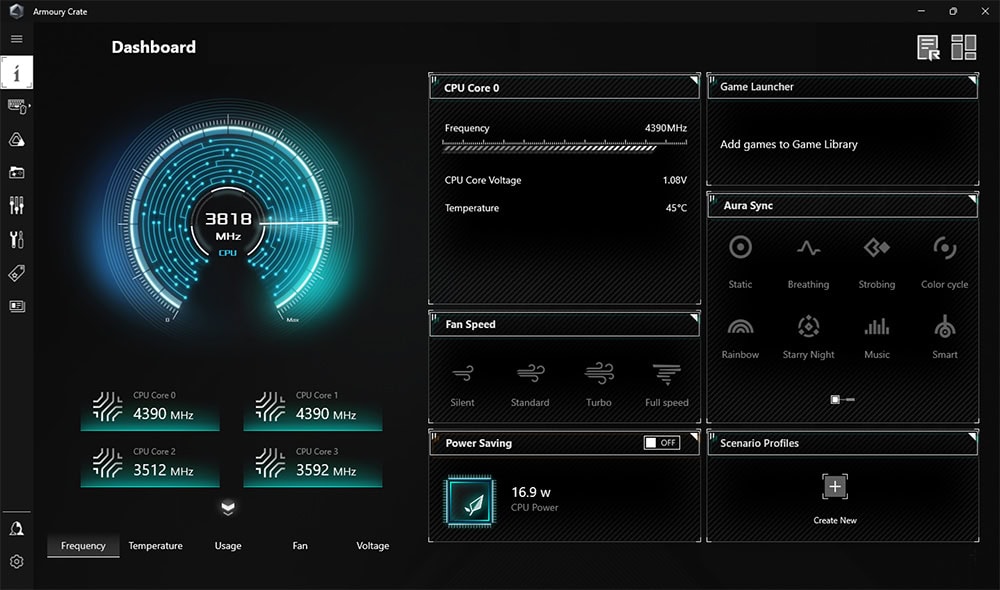Enable the Power Saving toggle
Screen dimensions: 1000x590
click(x=662, y=443)
